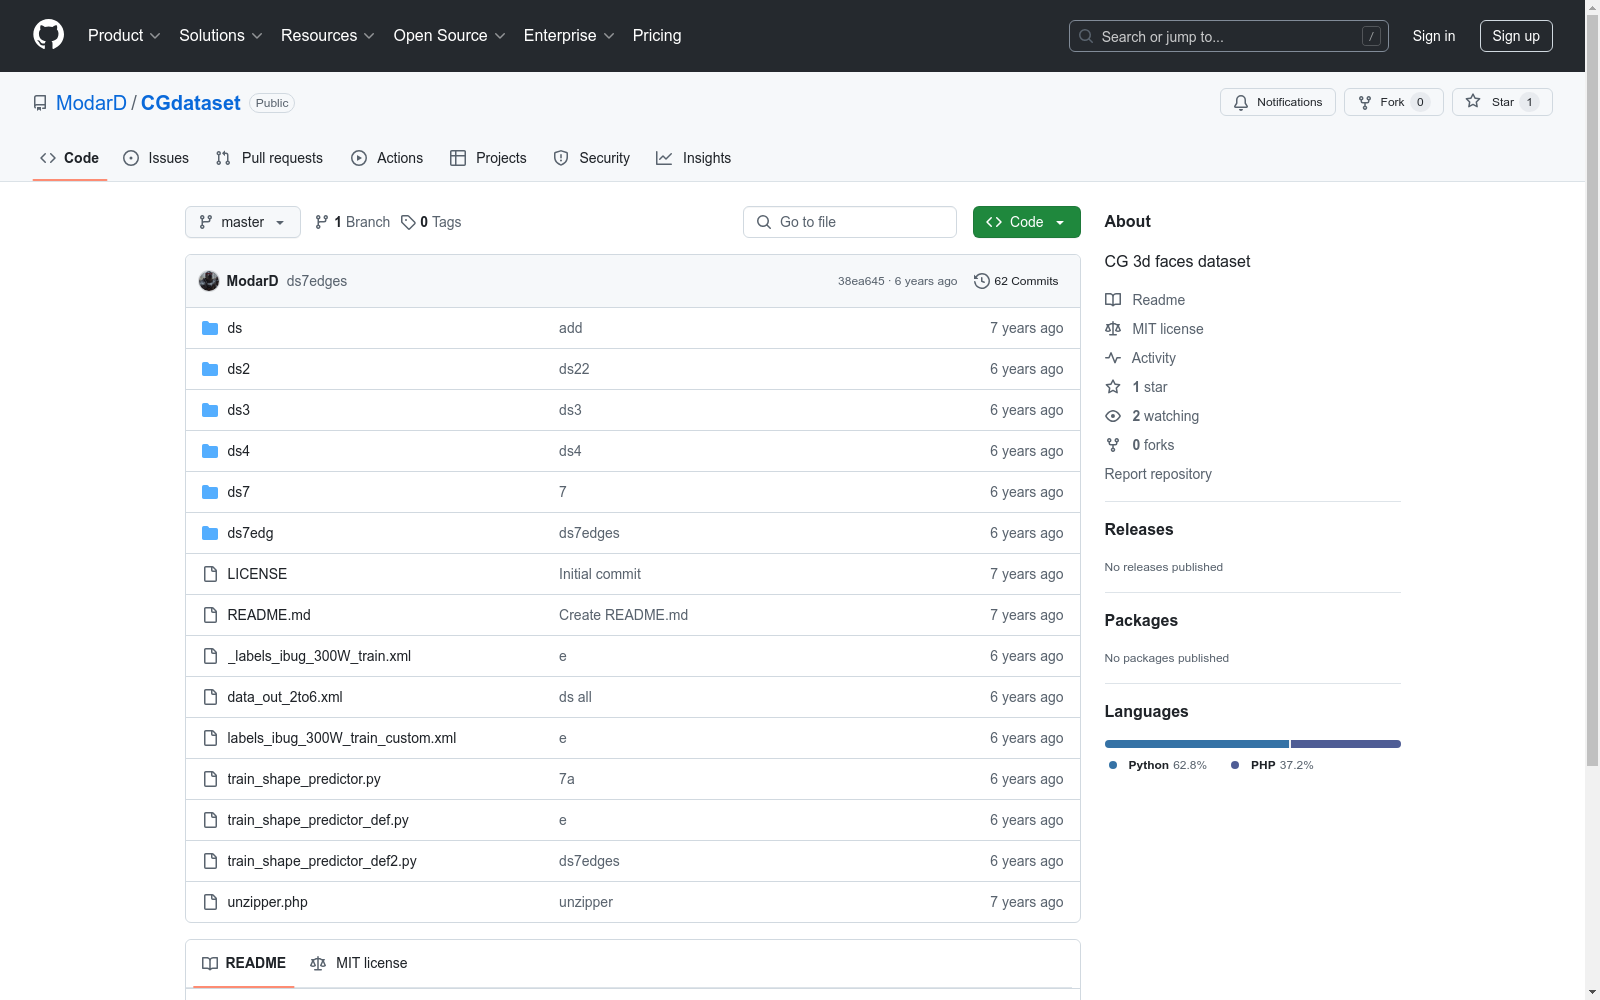Click the Sign up button
Image resolution: width=1600 pixels, height=1000 pixels.
point(1516,36)
